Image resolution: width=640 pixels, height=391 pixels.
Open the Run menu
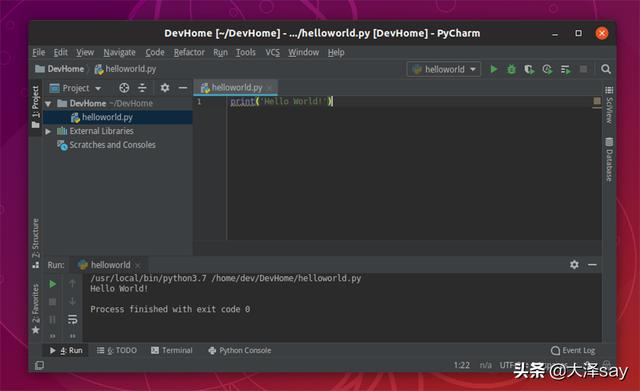tap(220, 52)
